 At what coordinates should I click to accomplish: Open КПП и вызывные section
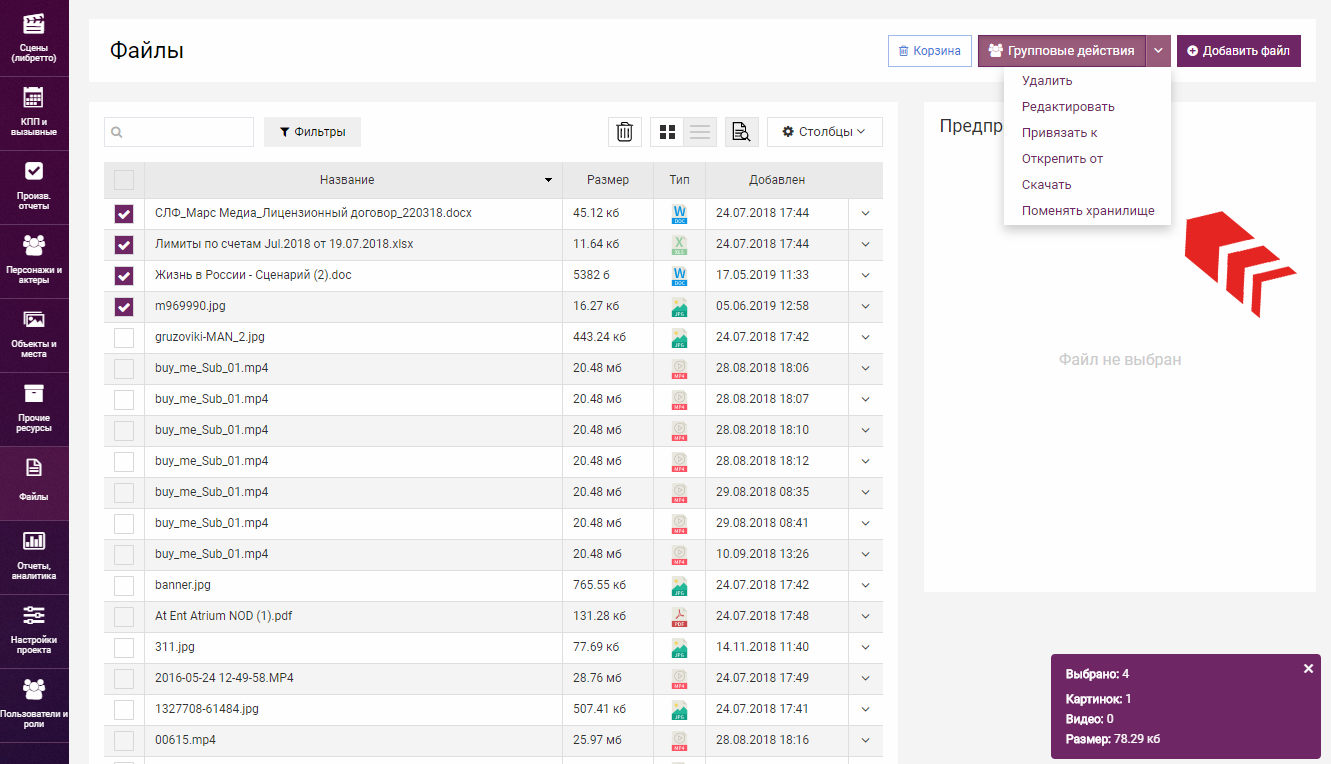click(x=34, y=112)
